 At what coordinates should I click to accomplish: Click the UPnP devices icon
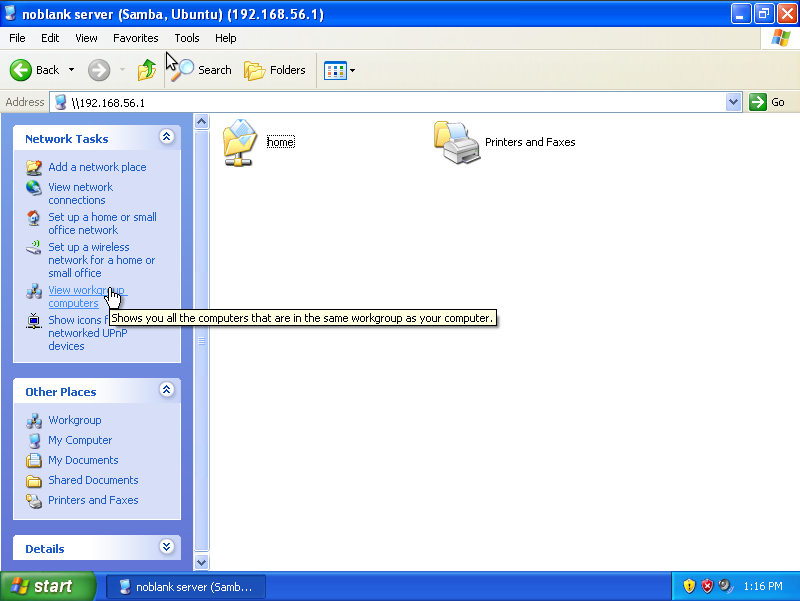(x=34, y=321)
